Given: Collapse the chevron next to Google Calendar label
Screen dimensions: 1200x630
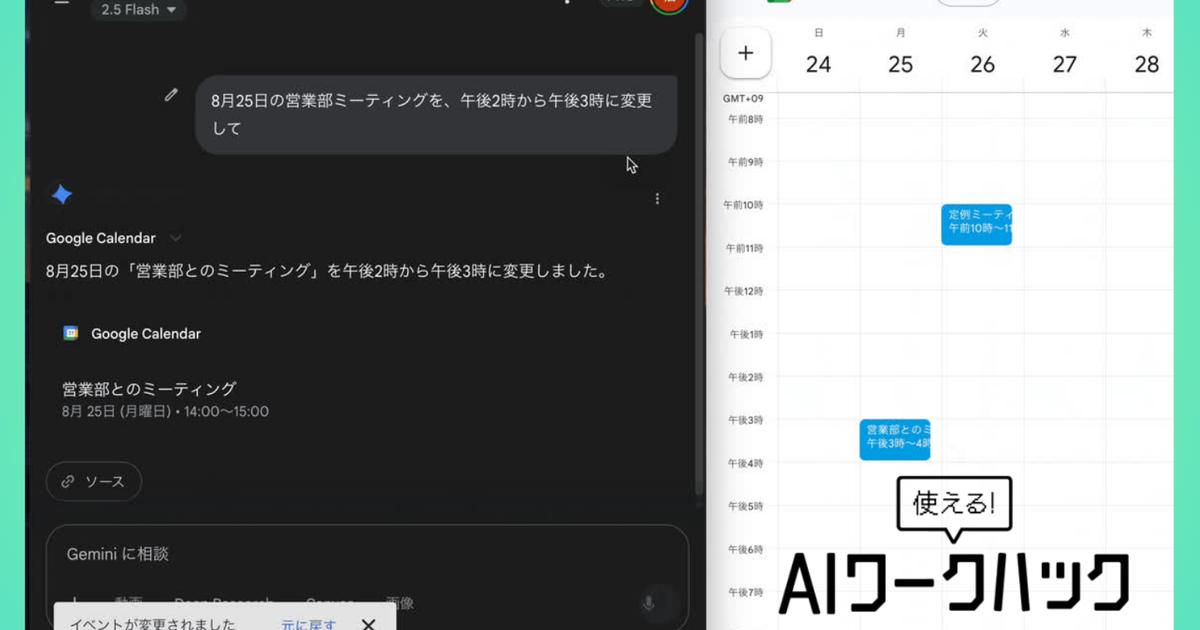Looking at the screenshot, I should coord(176,238).
